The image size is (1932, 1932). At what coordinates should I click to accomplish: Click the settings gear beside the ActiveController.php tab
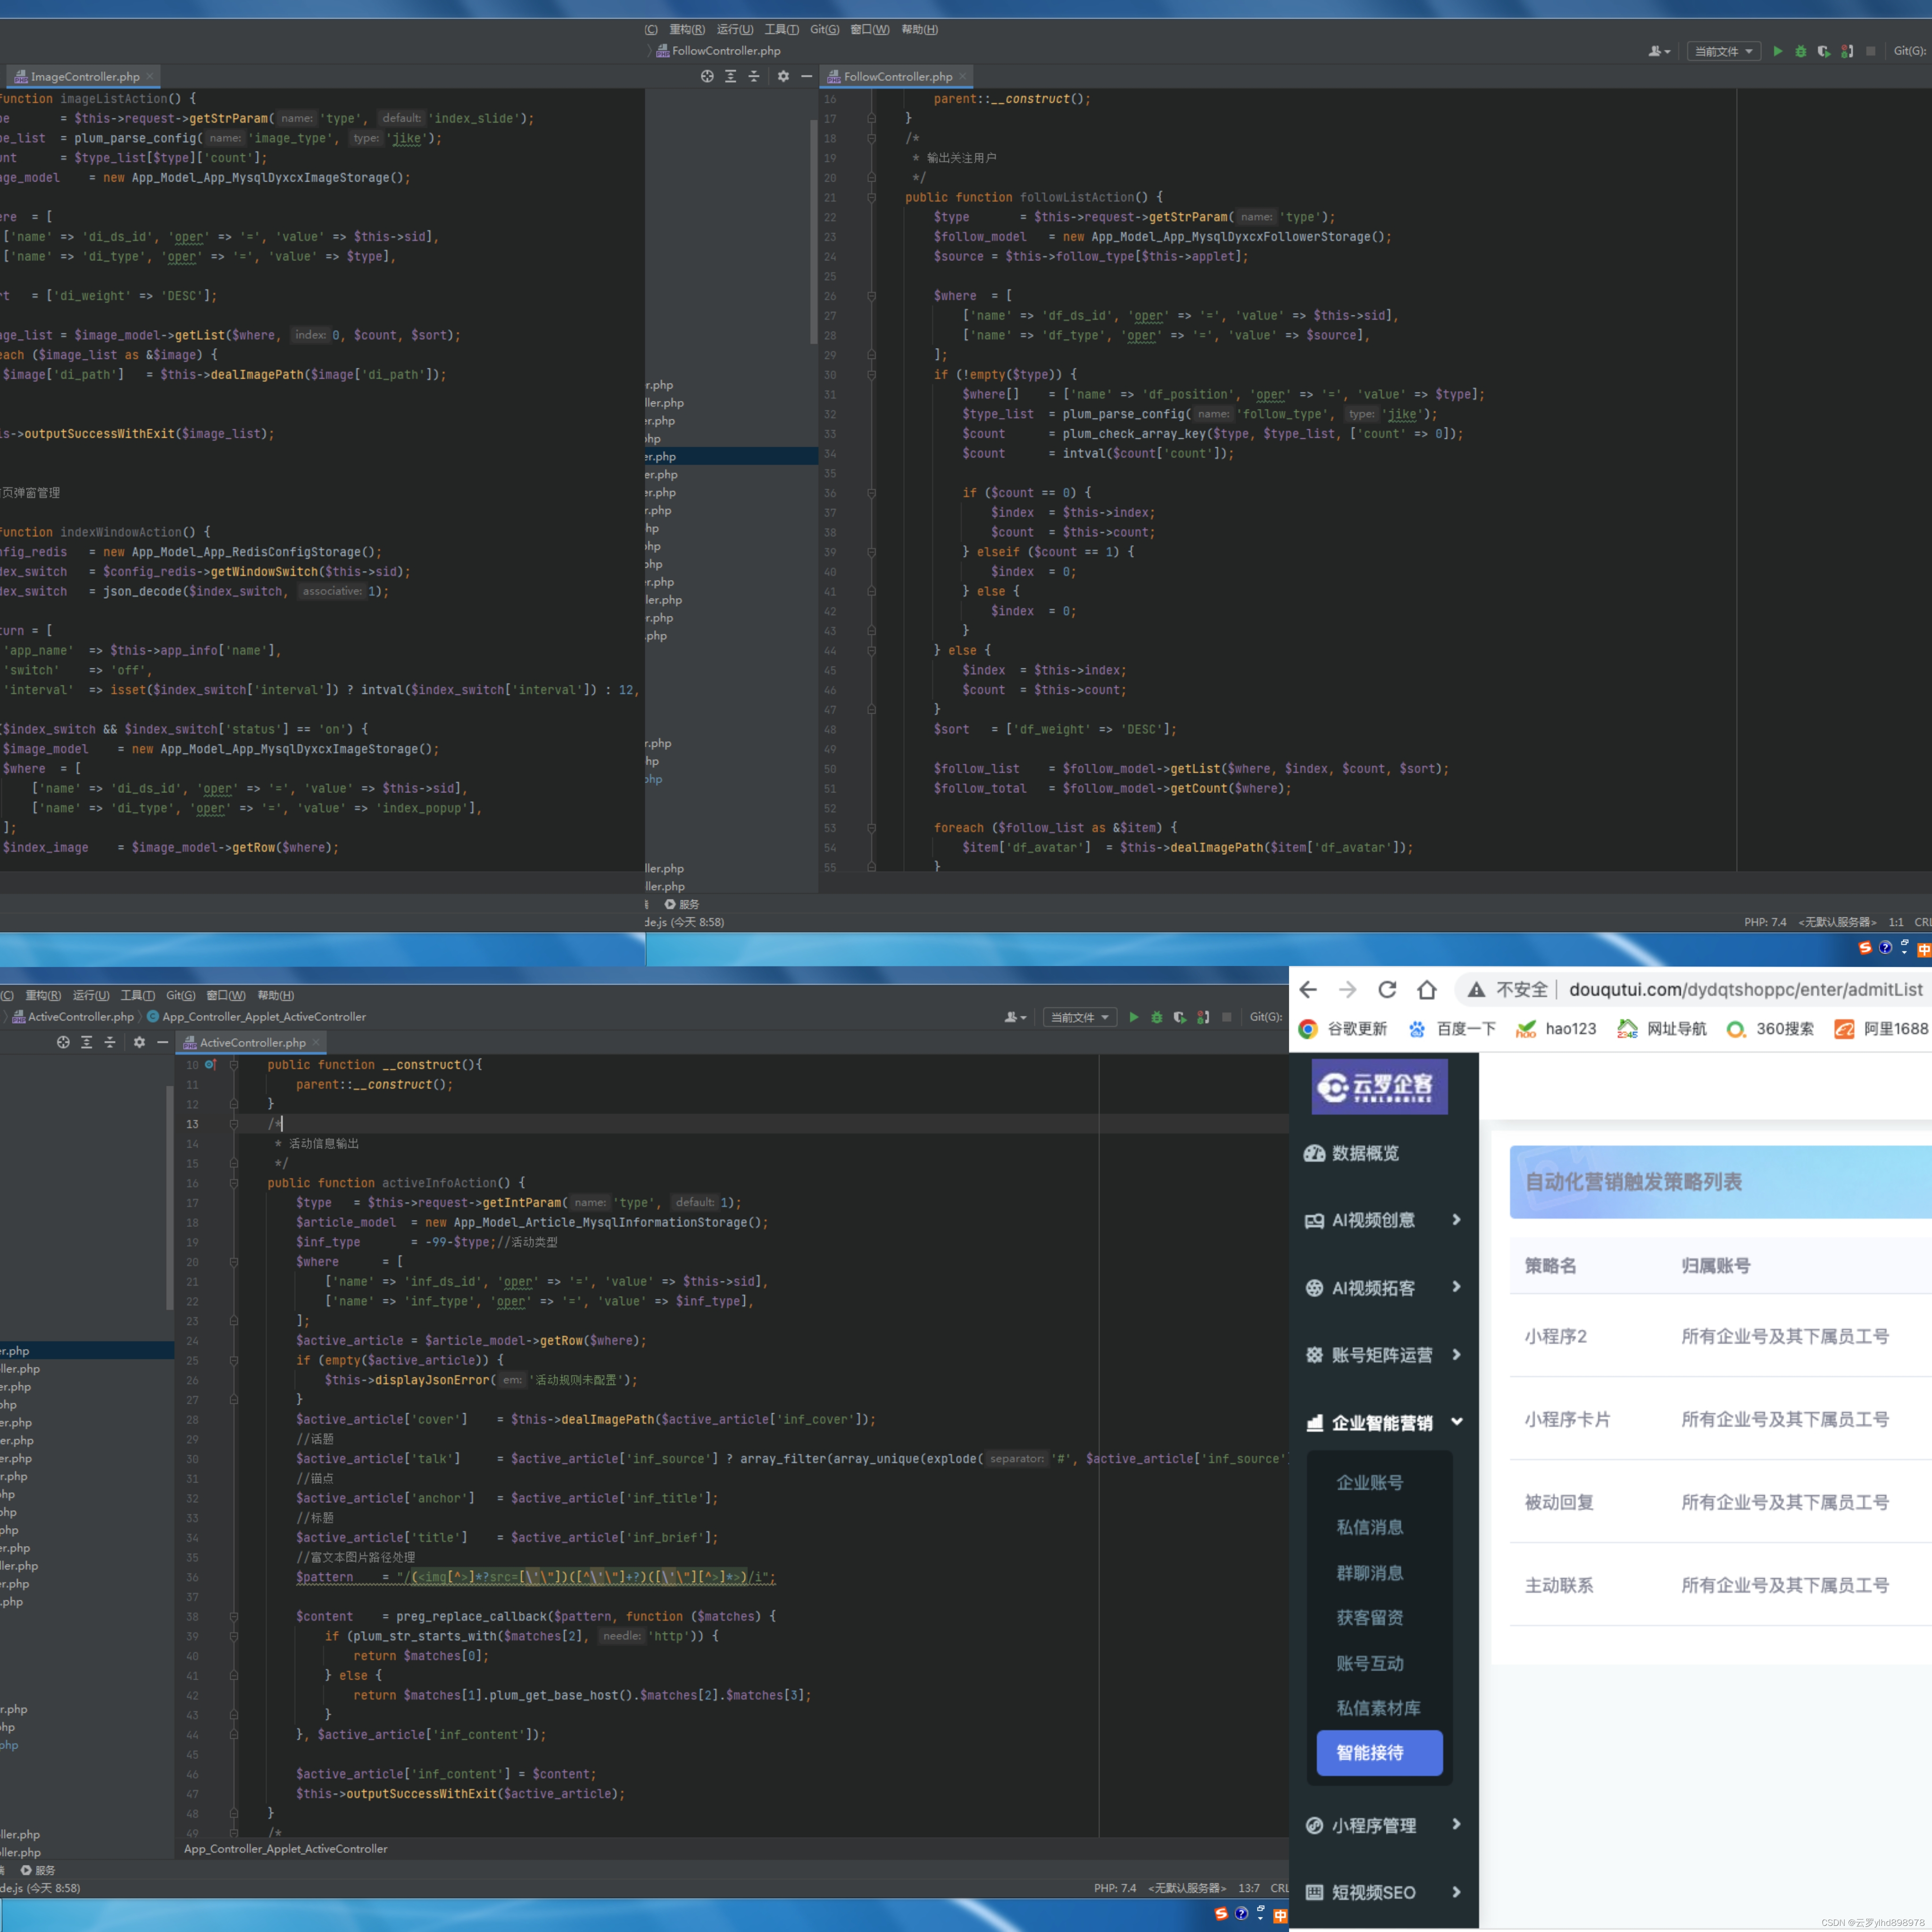(139, 1042)
